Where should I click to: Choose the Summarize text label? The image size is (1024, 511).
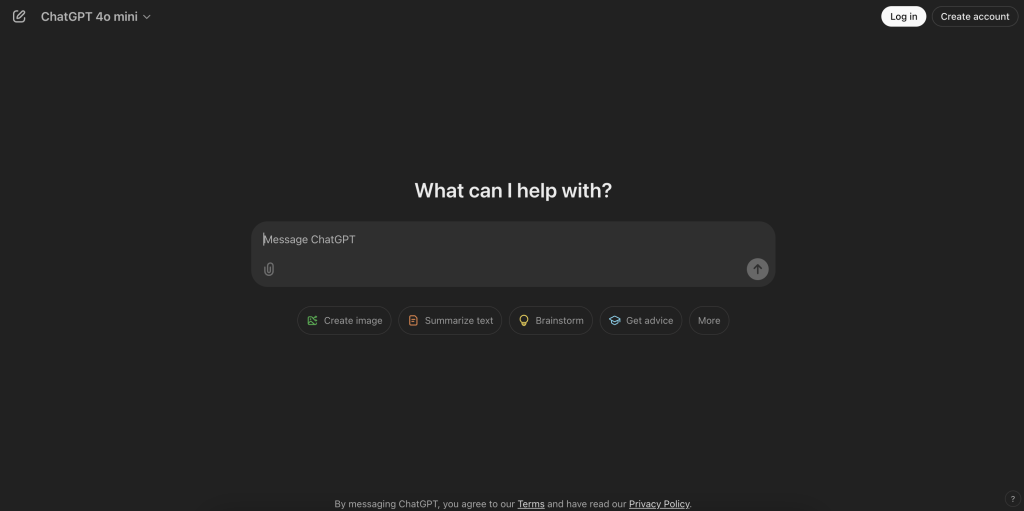(x=459, y=321)
